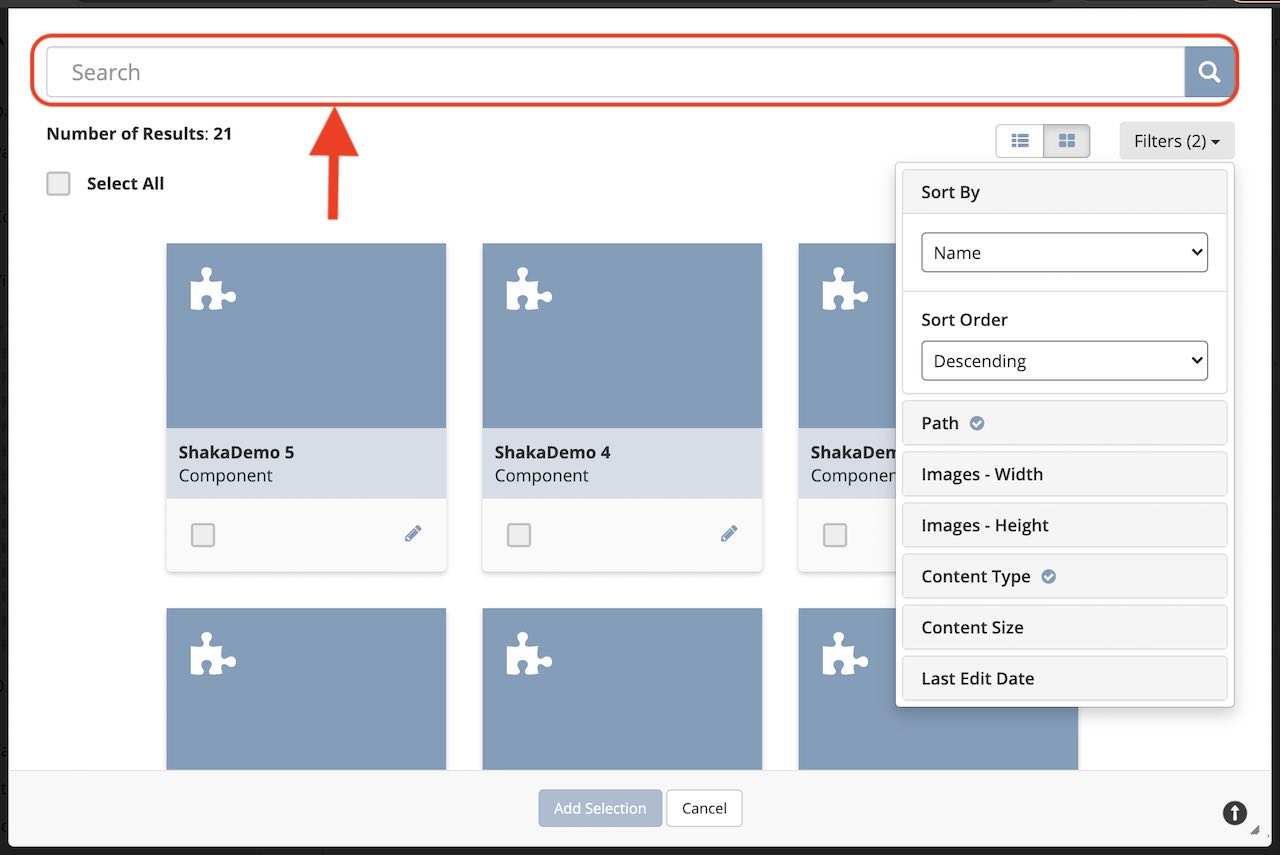
Task: Expand the Last Edit Date filter
Action: point(1064,678)
